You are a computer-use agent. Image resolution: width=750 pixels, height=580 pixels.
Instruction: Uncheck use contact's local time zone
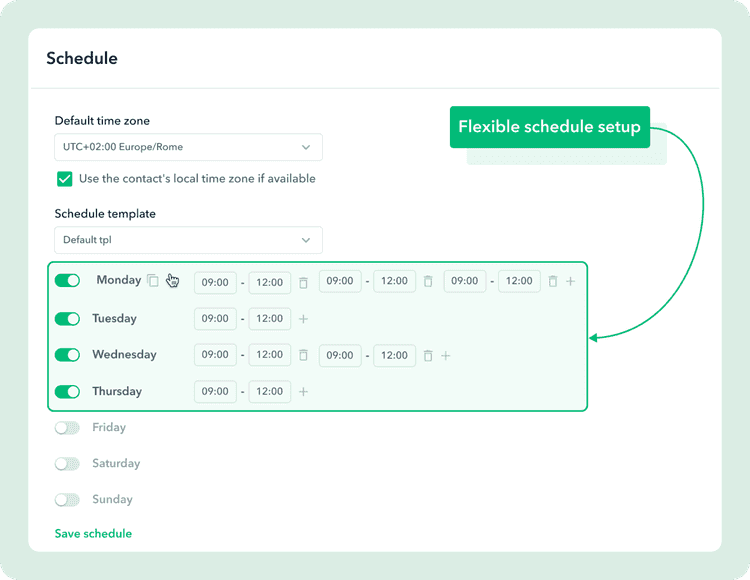(x=65, y=179)
